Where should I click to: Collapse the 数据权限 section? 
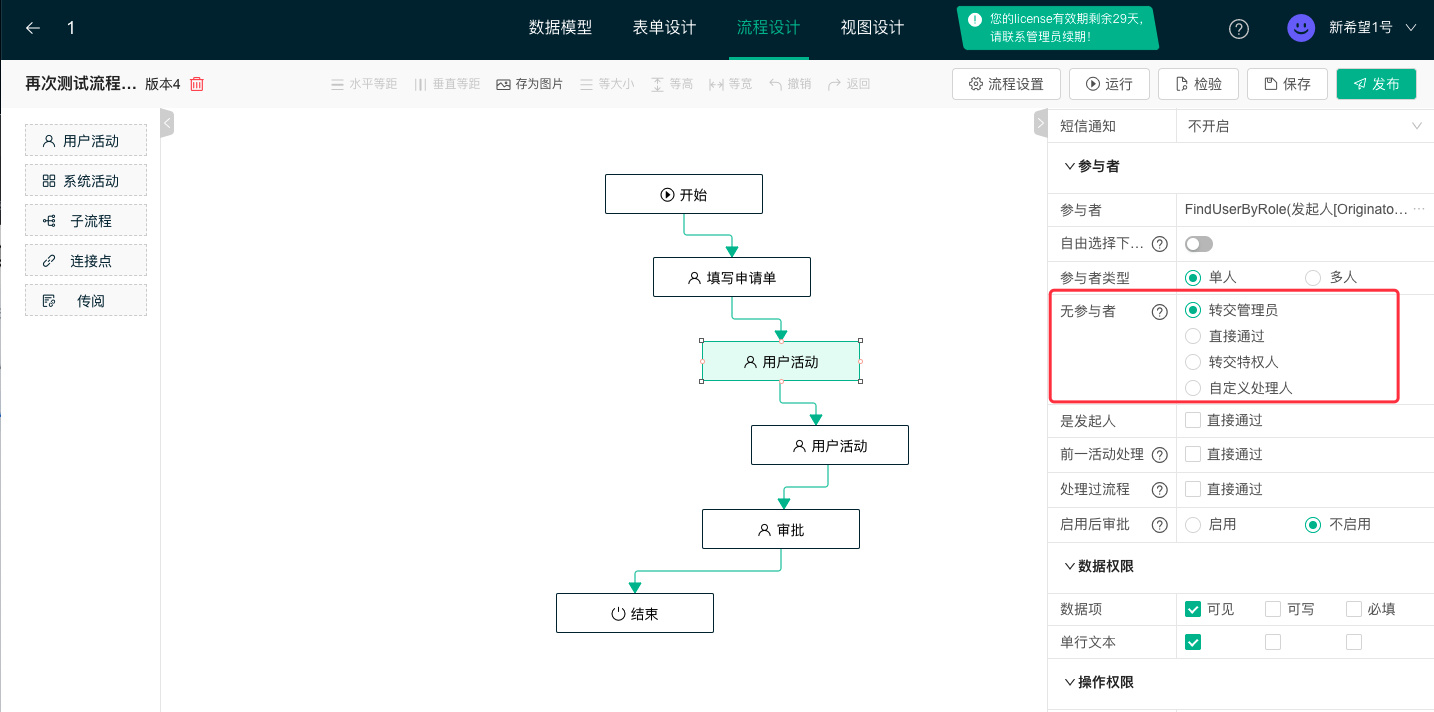pyautogui.click(x=1070, y=566)
